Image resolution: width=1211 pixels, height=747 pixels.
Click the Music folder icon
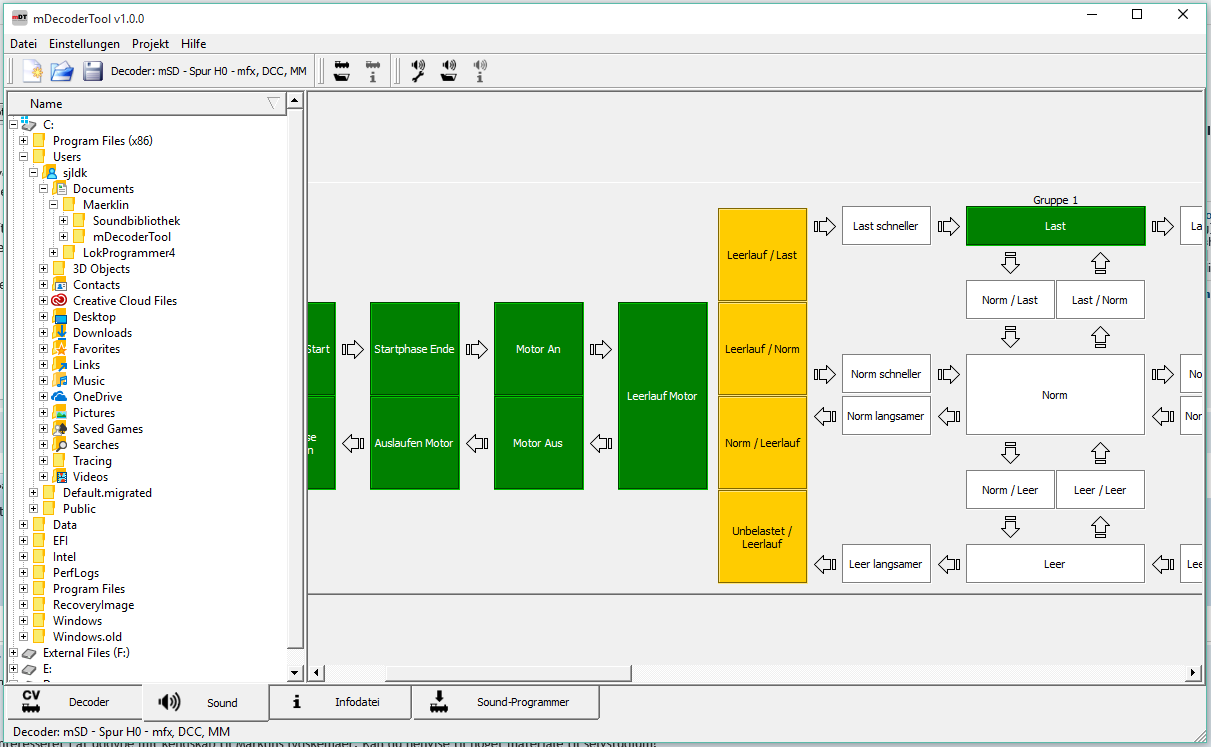[x=59, y=381]
